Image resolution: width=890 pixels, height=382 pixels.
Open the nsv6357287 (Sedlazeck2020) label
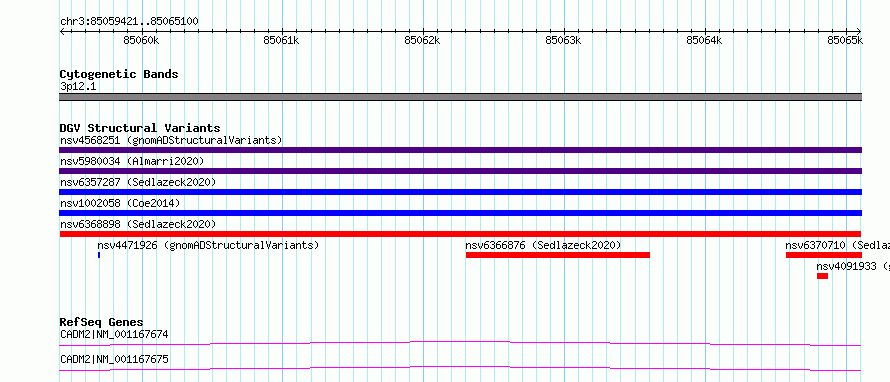tap(138, 182)
